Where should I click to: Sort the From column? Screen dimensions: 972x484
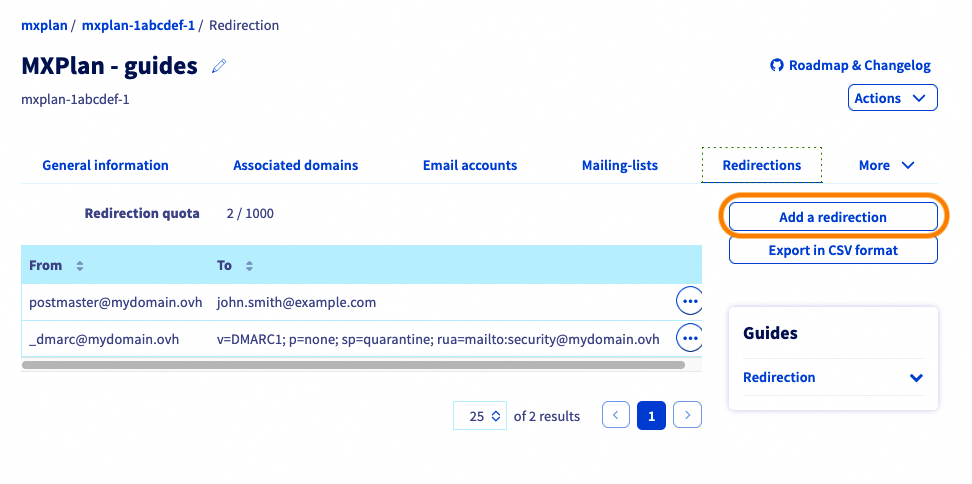tap(80, 266)
